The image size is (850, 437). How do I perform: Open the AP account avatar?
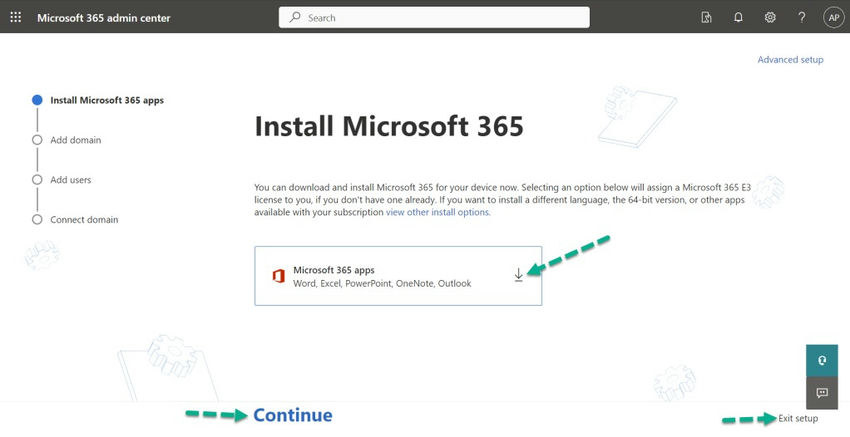point(834,17)
